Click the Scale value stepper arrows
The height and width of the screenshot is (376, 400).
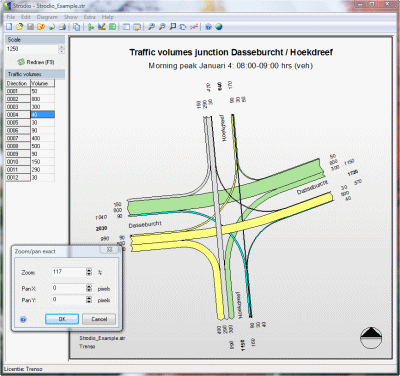pos(62,49)
